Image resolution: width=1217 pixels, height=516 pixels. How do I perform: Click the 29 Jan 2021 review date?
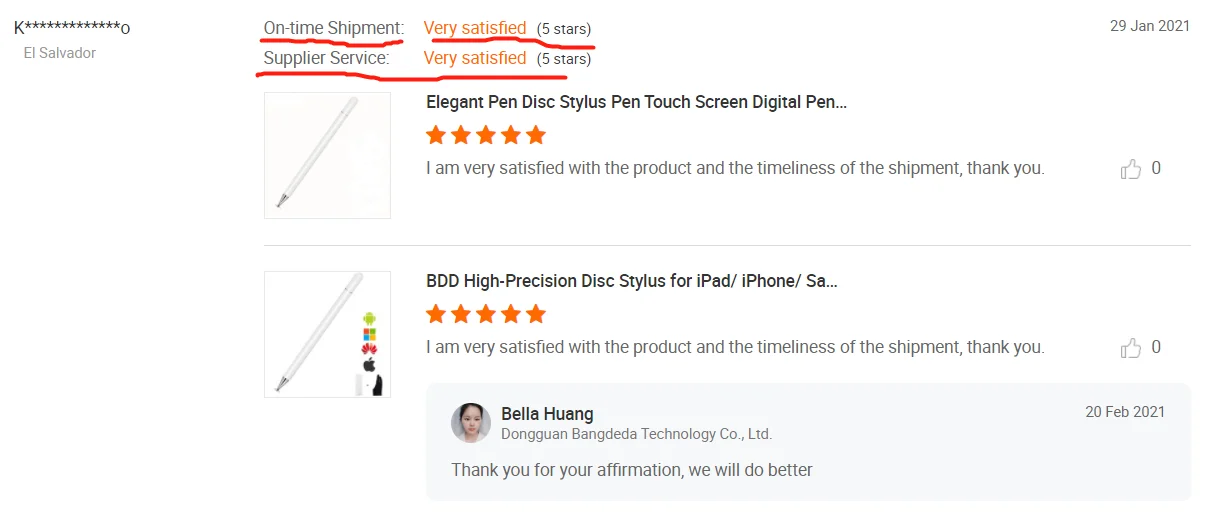[x=1149, y=26]
